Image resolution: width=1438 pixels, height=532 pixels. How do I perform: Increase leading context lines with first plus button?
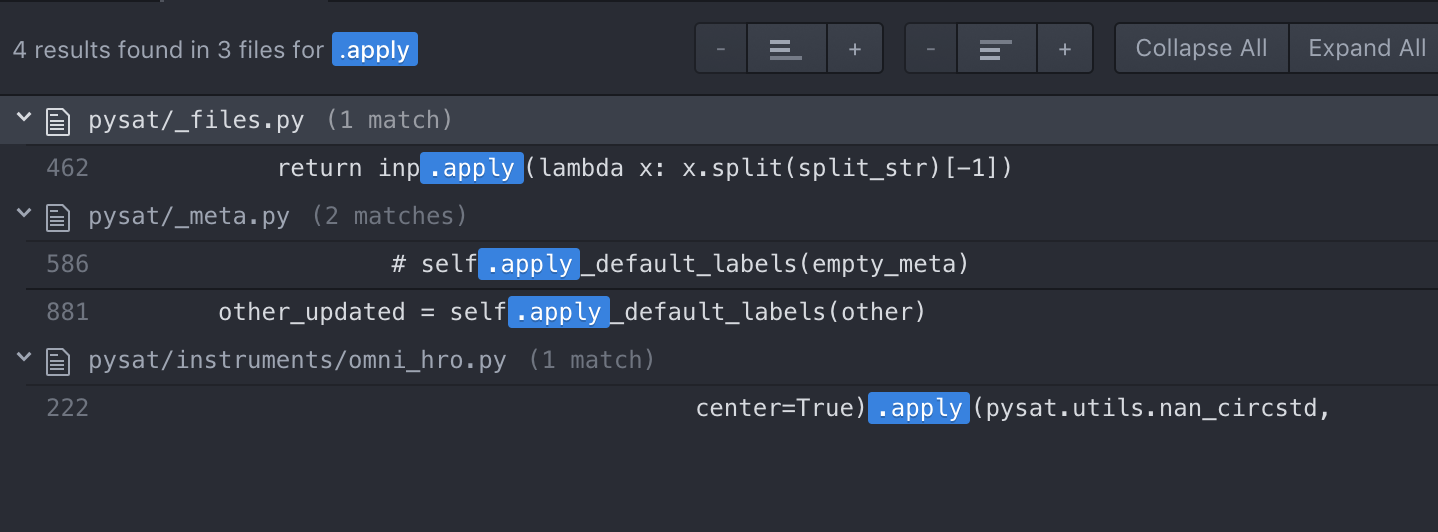855,49
